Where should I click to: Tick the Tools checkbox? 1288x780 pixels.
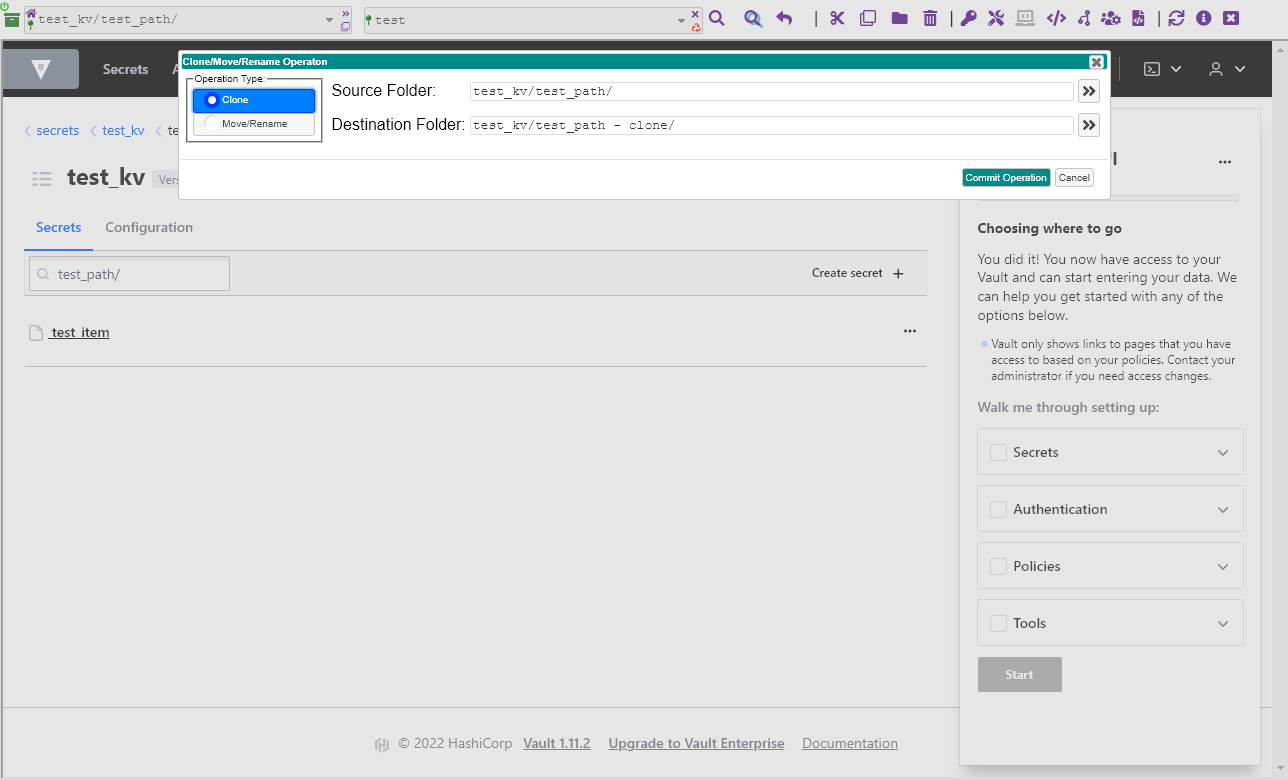tap(998, 623)
